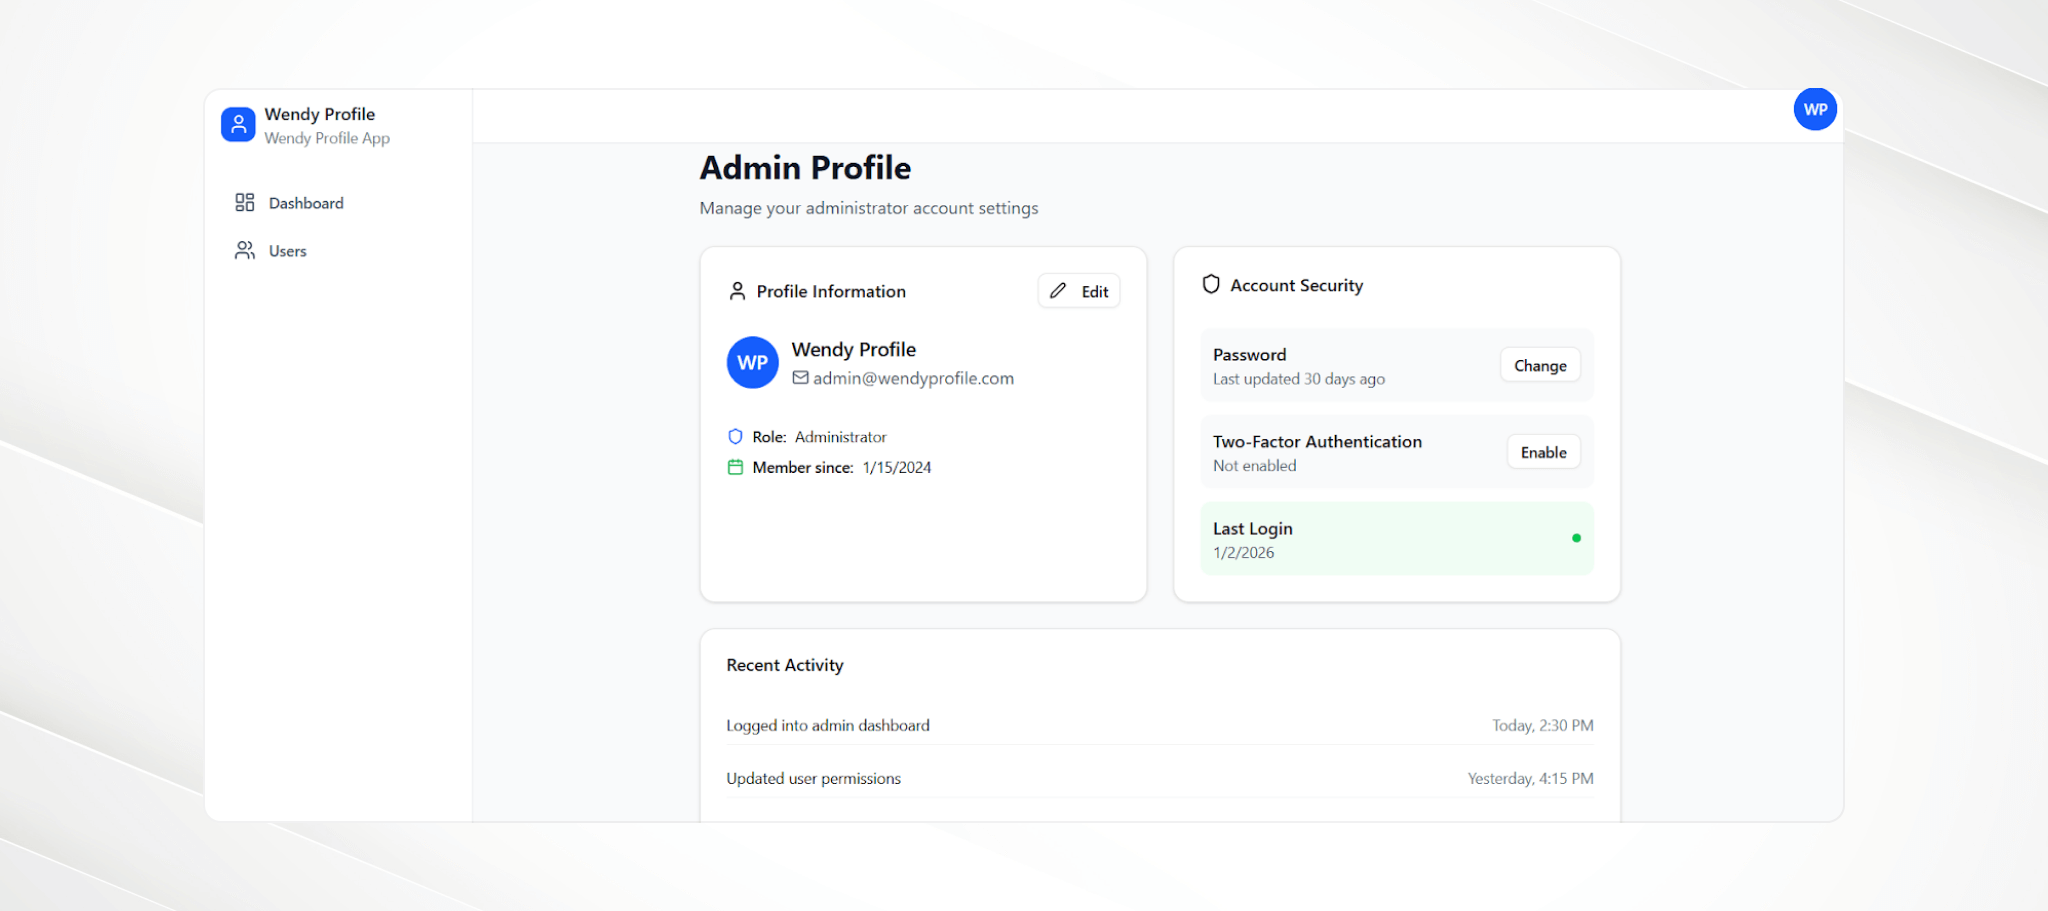The image size is (2048, 911).
Task: Click the shield icon next to Role
Action: (735, 437)
